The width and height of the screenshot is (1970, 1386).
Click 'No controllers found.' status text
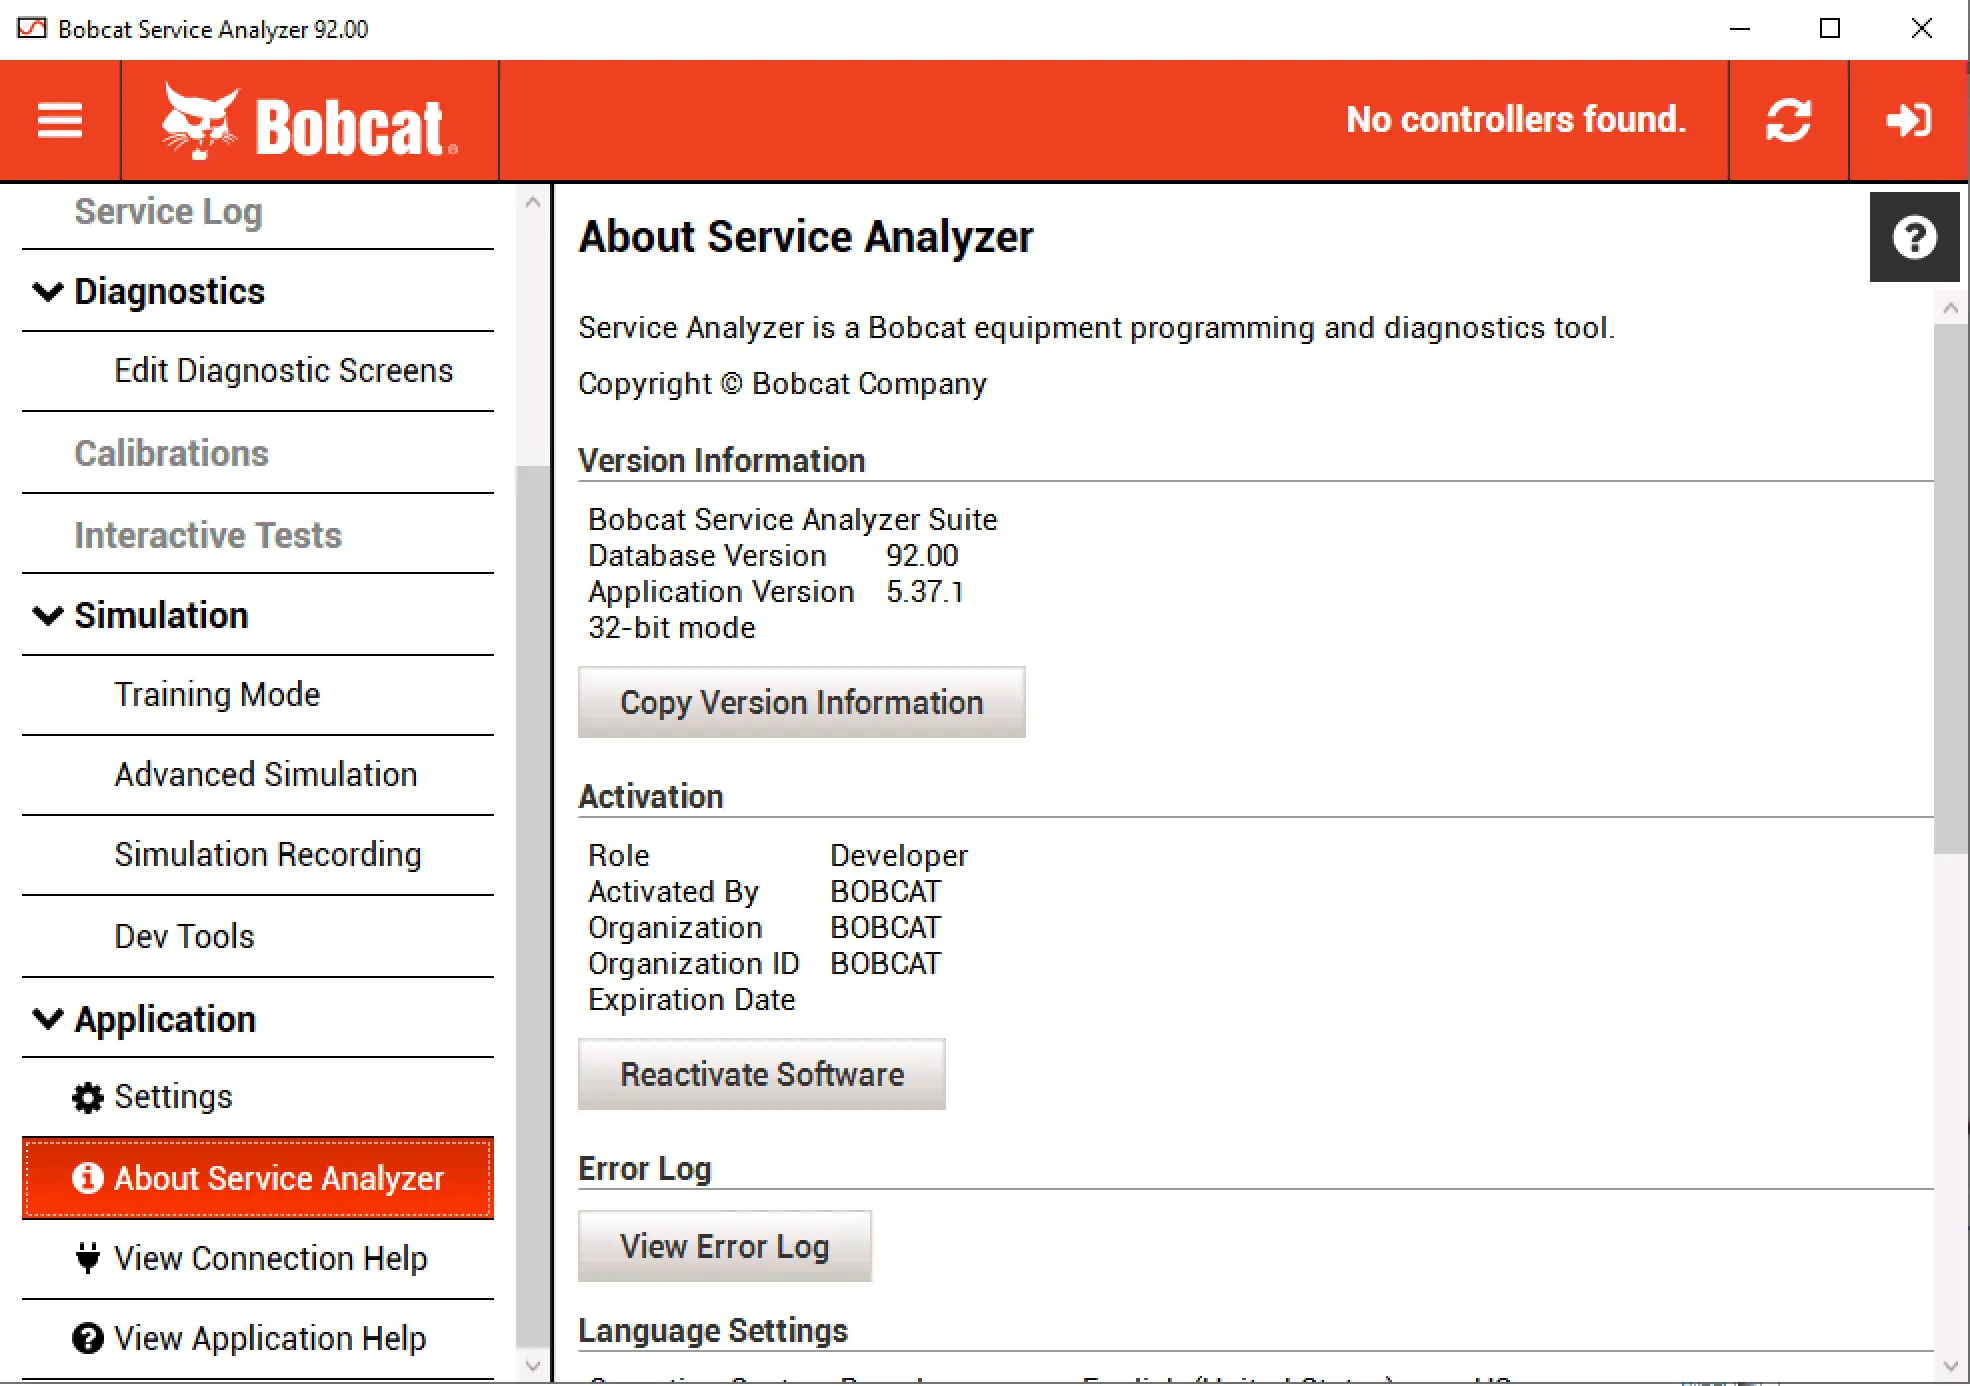1516,120
